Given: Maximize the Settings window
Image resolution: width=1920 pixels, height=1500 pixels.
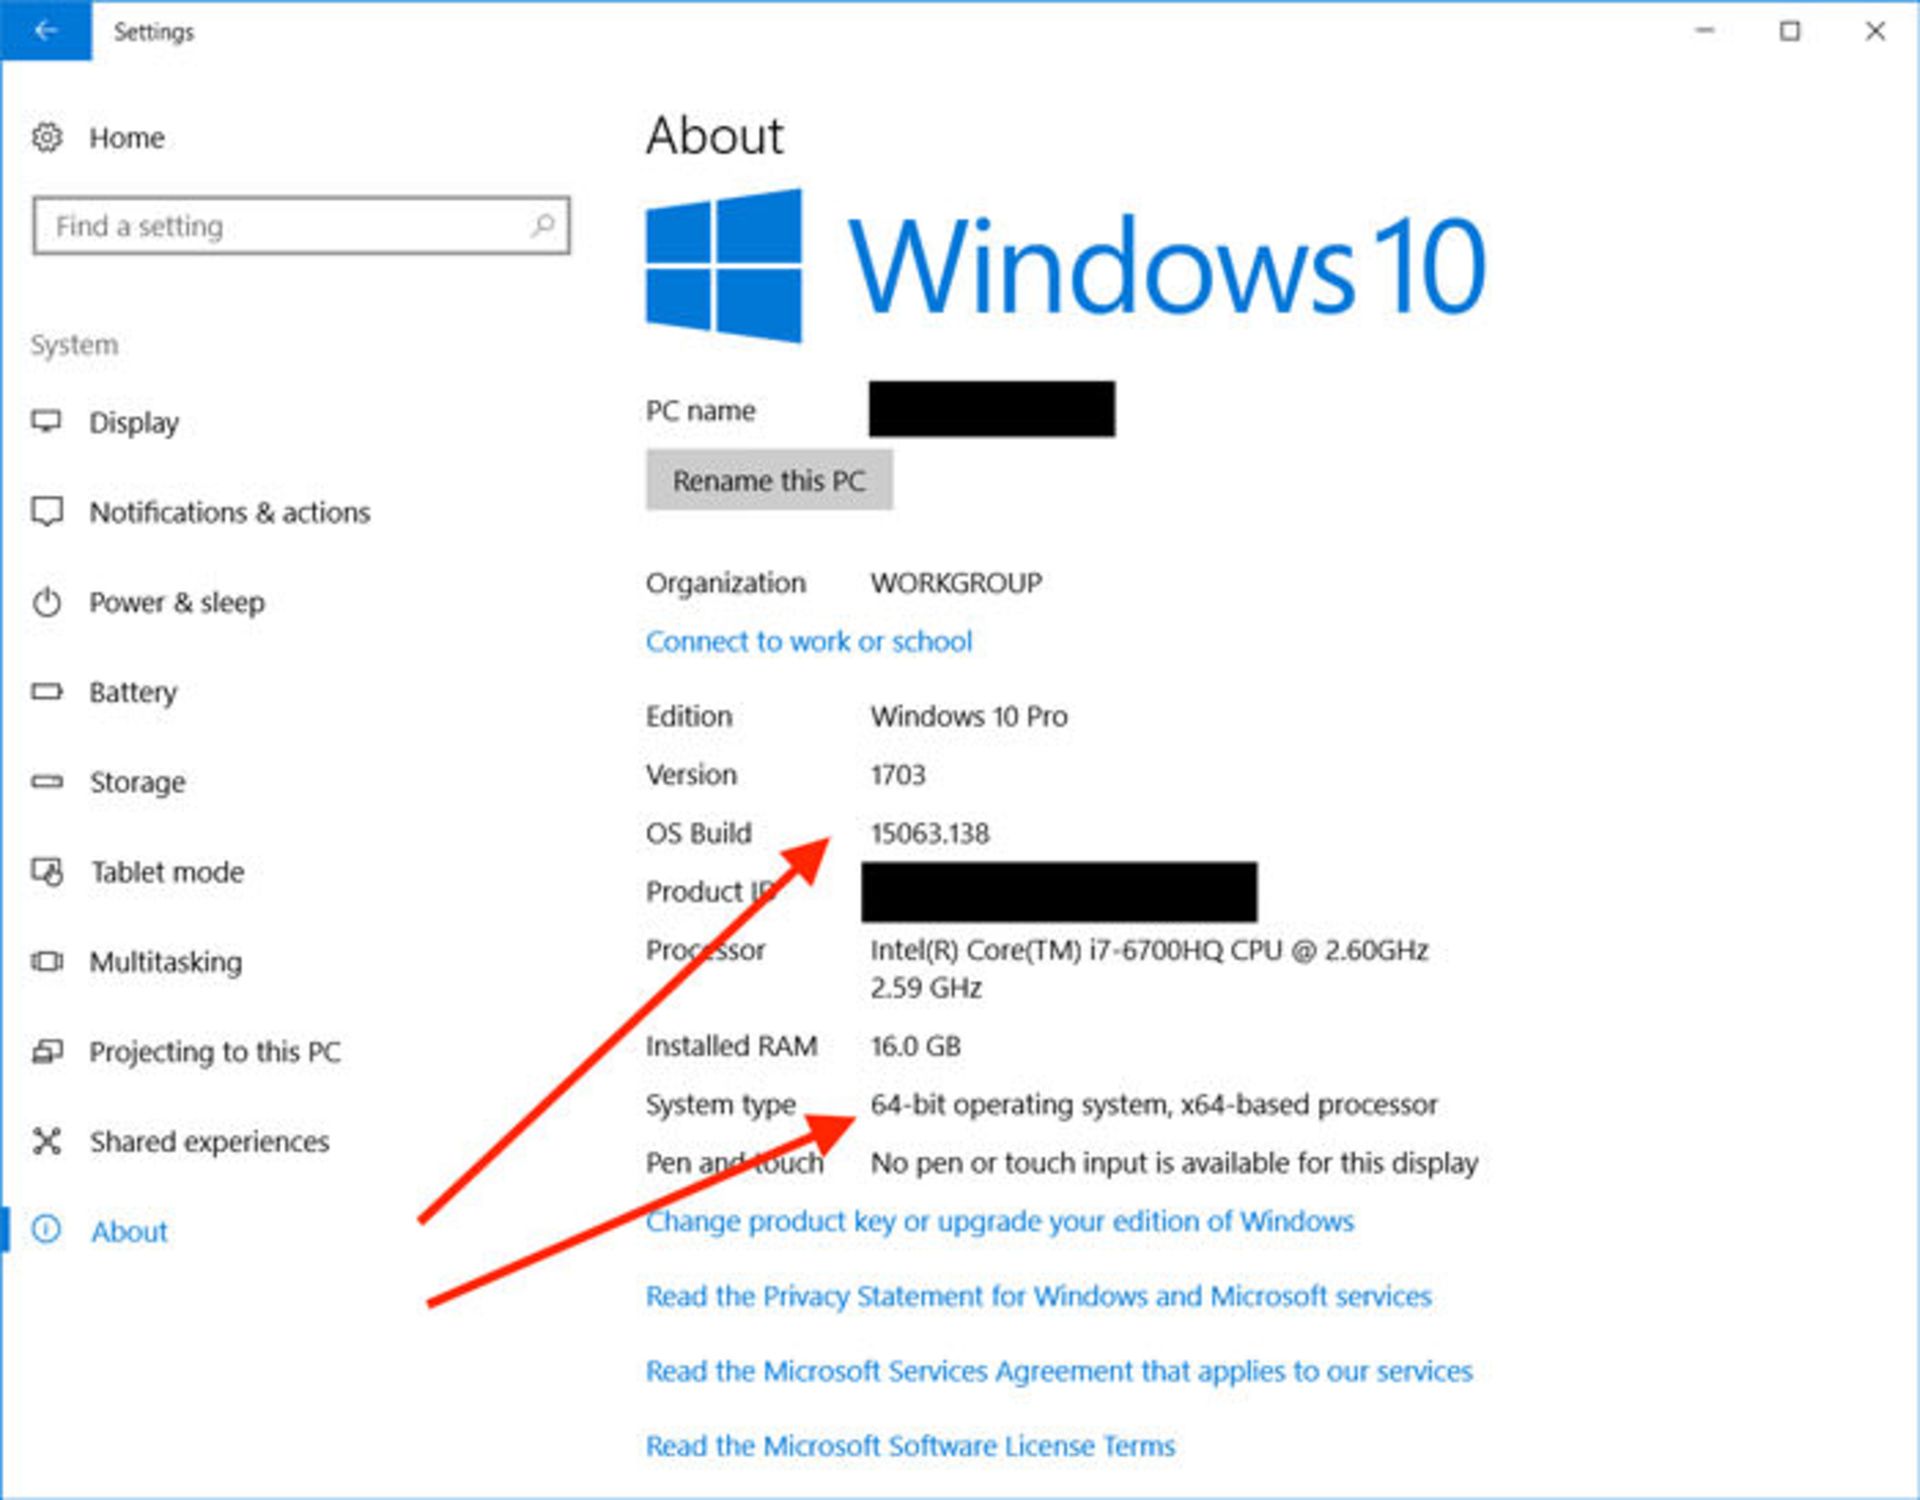Looking at the screenshot, I should click(1790, 31).
